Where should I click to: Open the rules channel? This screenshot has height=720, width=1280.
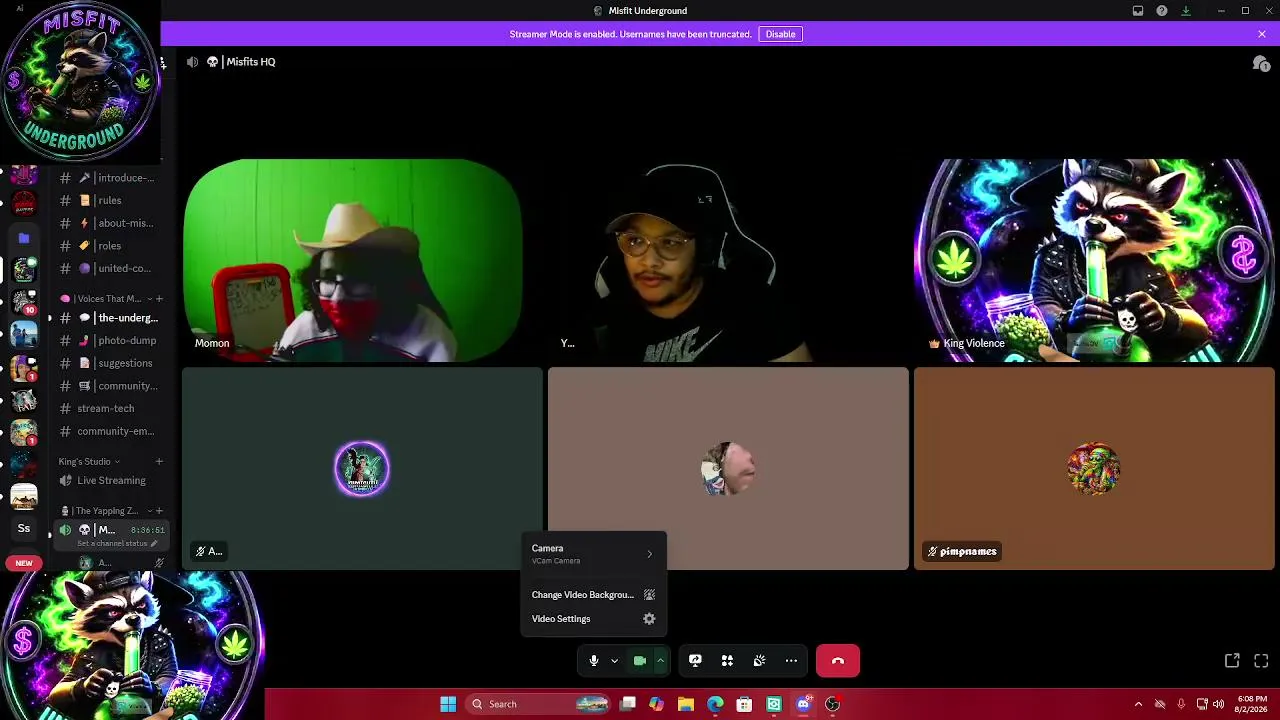(x=110, y=201)
